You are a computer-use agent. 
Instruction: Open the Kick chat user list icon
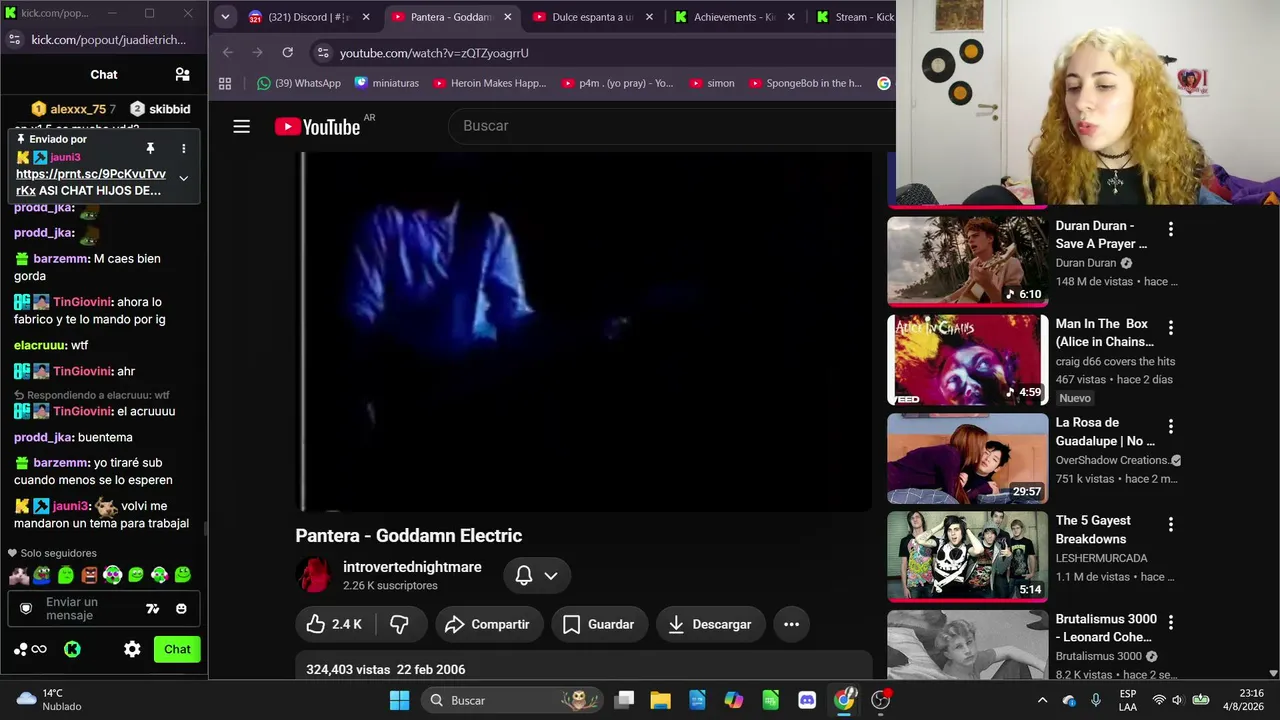coord(182,74)
